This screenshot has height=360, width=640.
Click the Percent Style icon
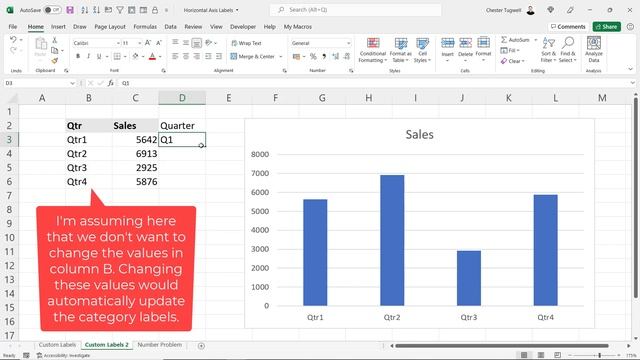[313, 56]
